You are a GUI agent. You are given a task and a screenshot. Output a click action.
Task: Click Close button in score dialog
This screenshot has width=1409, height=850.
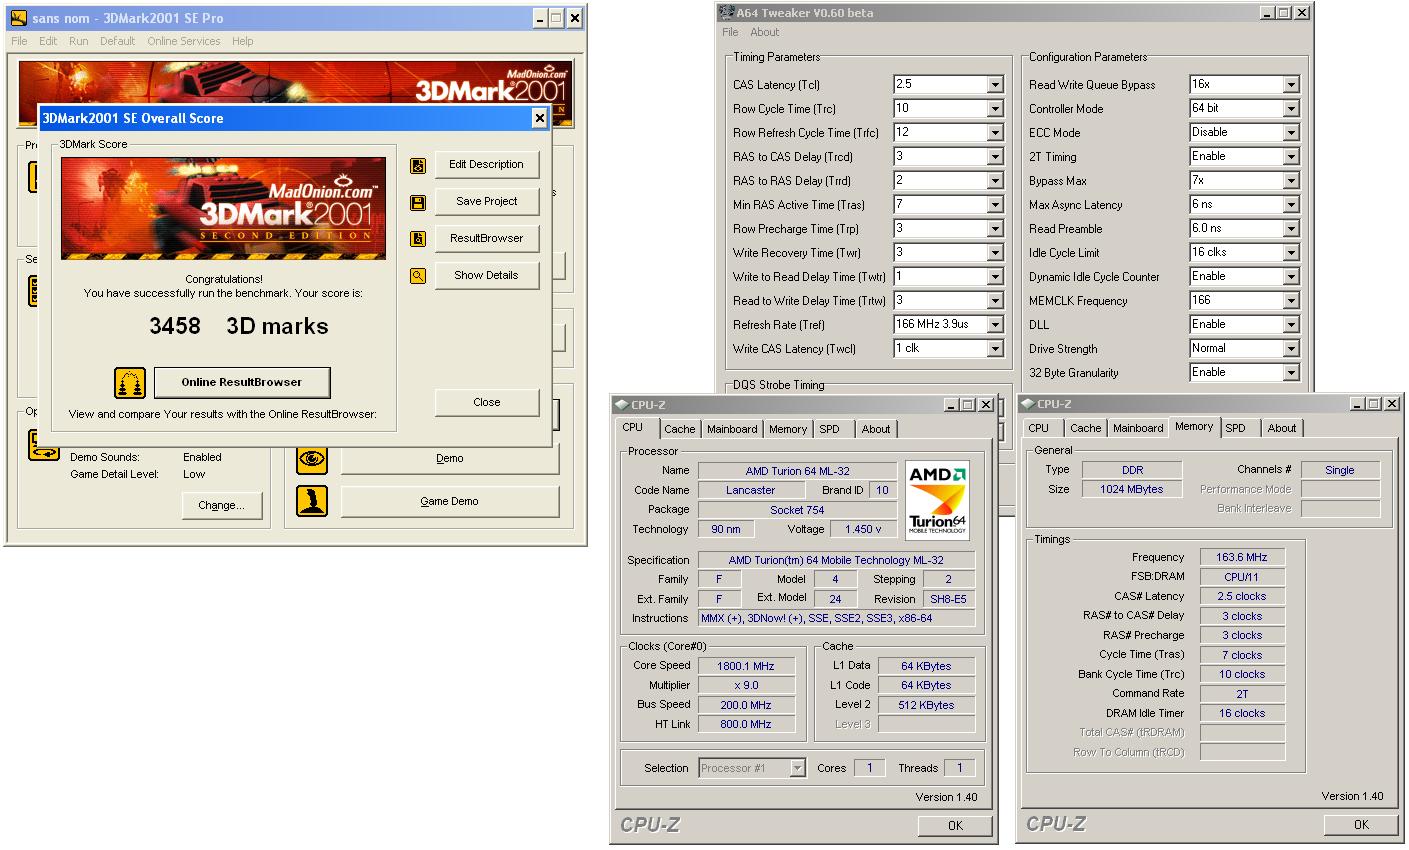[x=487, y=402]
